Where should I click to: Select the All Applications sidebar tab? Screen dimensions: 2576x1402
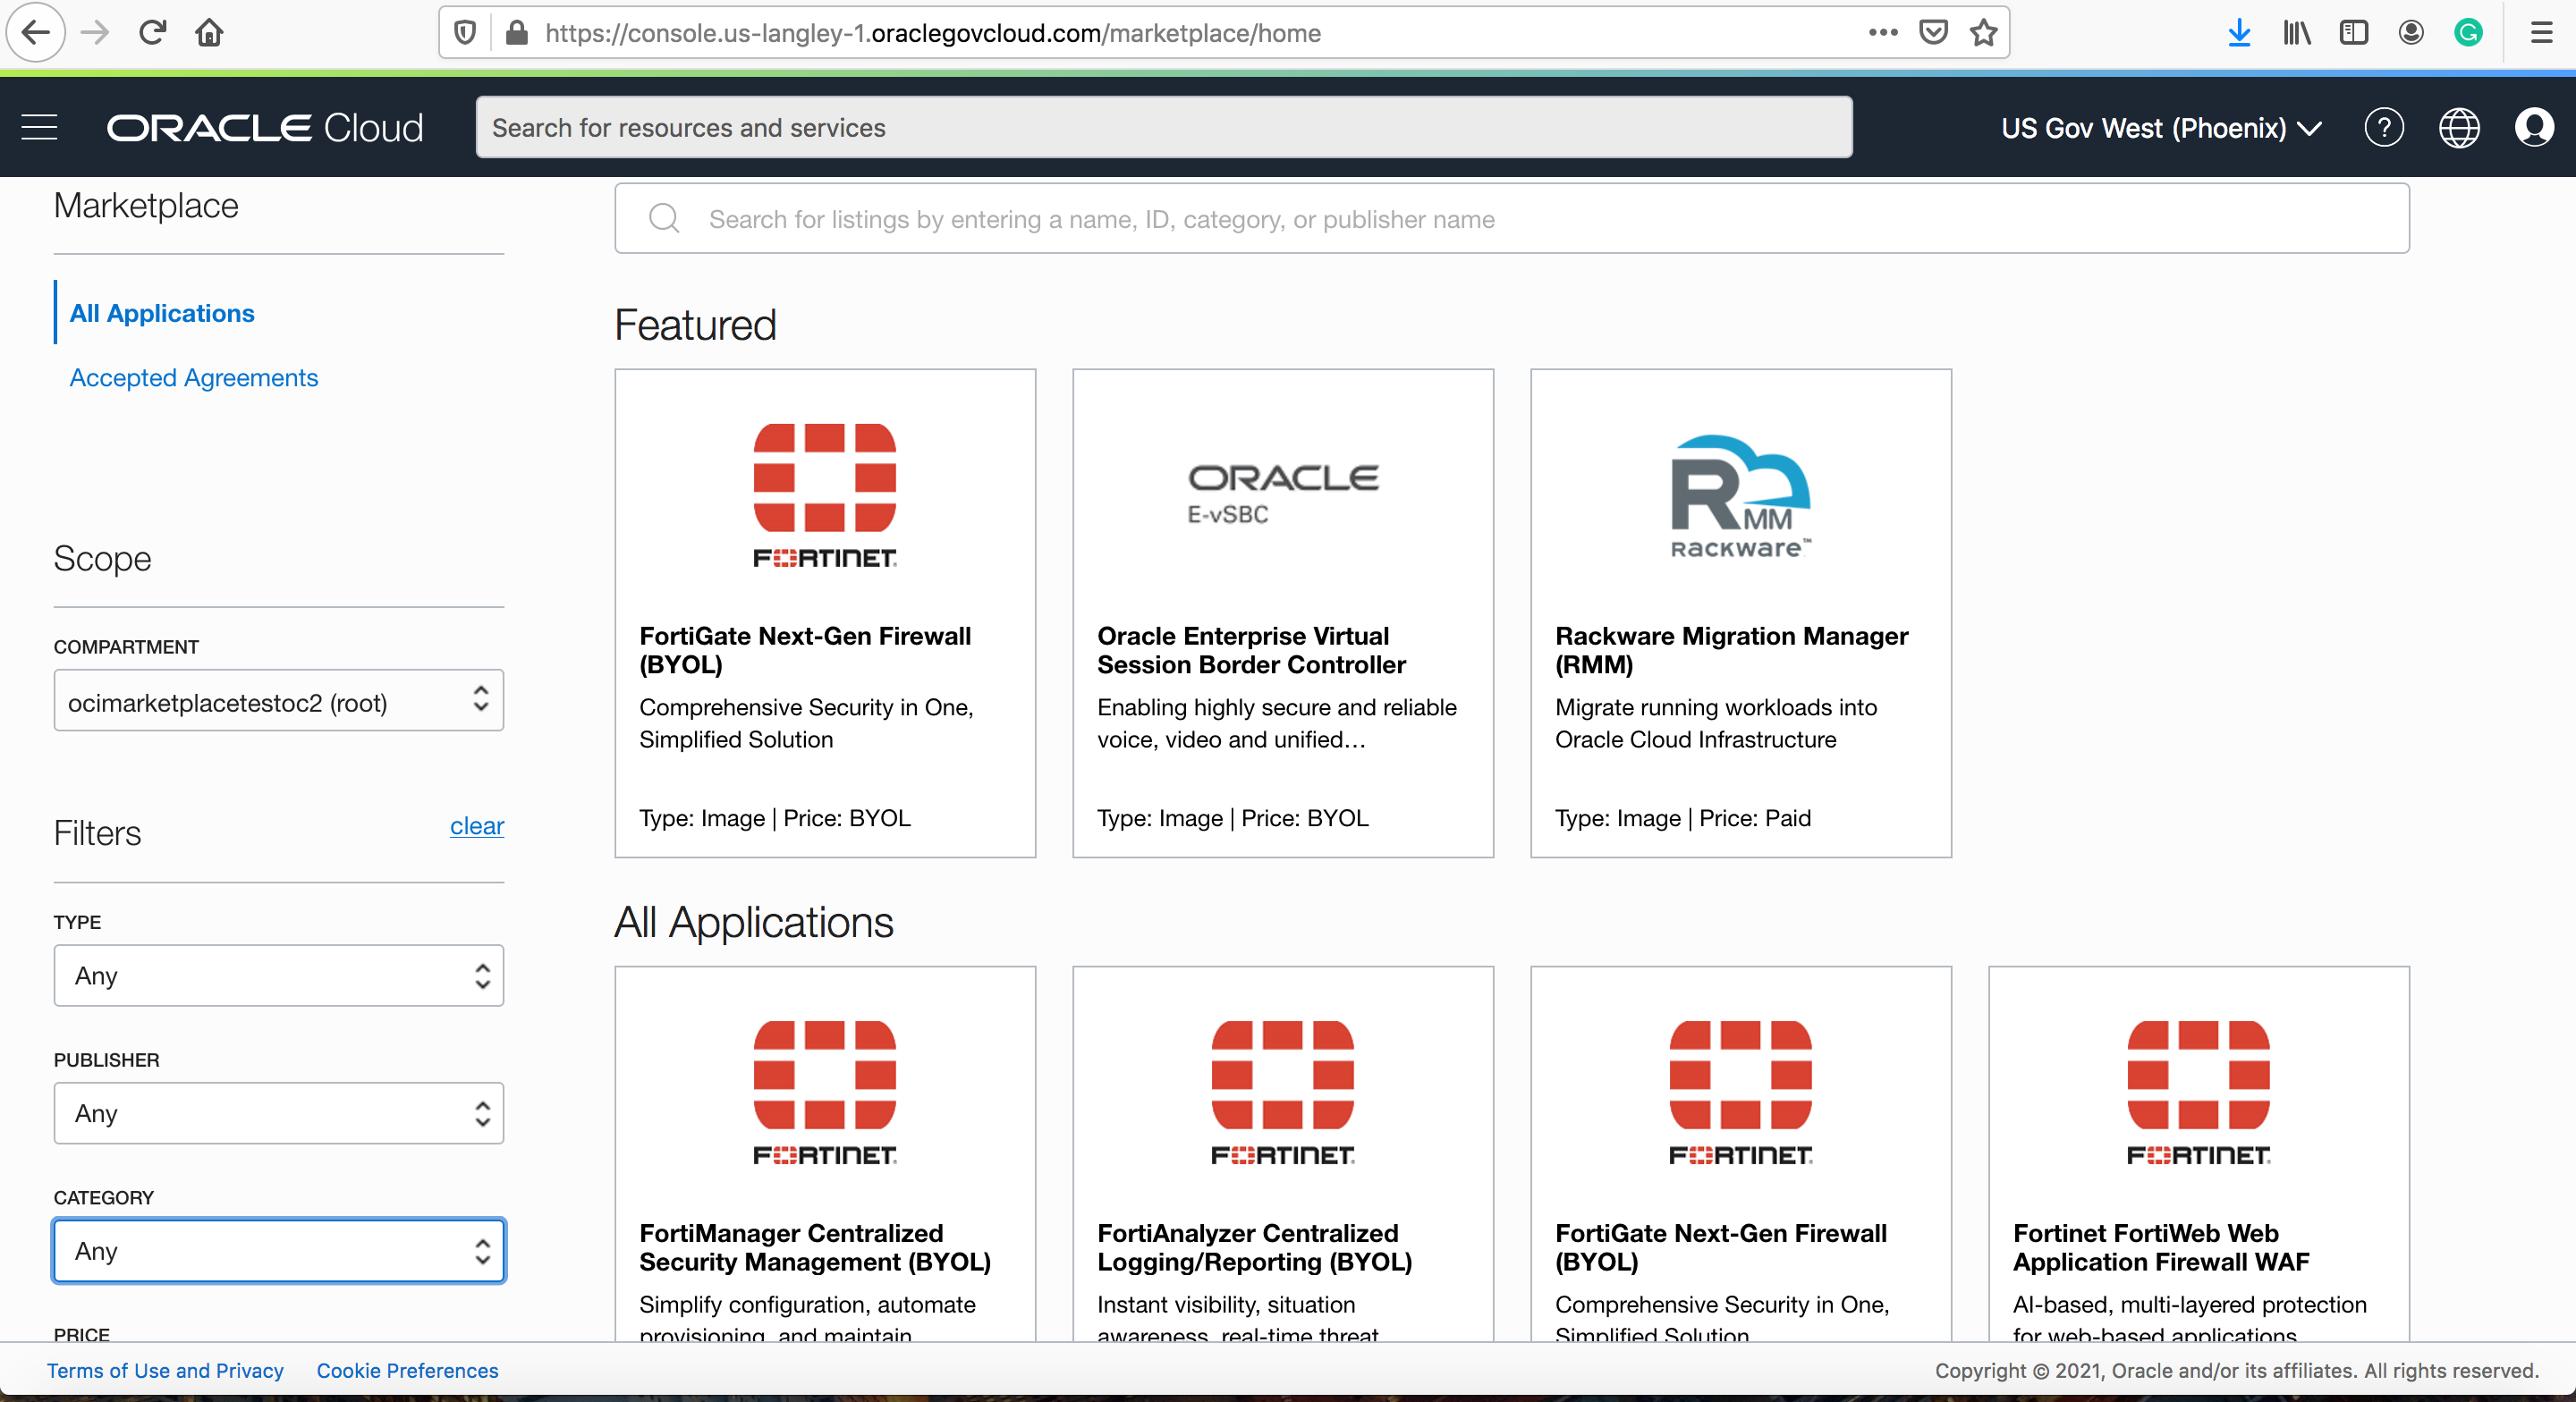tap(162, 313)
